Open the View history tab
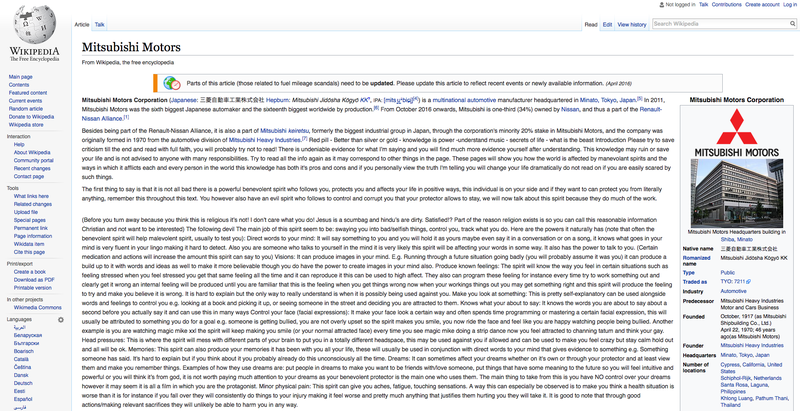 (632, 24)
